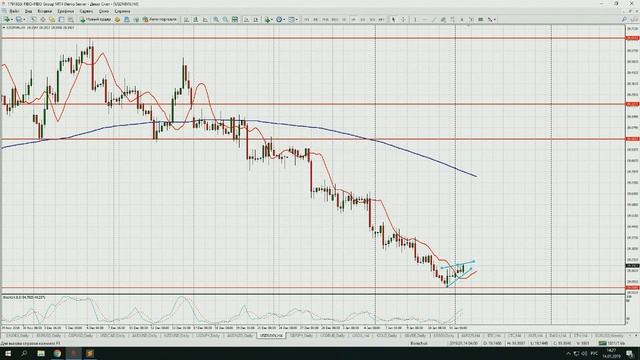640x360 pixels.
Task: Open MetaEditor from the toolbar icon
Action: point(118,20)
